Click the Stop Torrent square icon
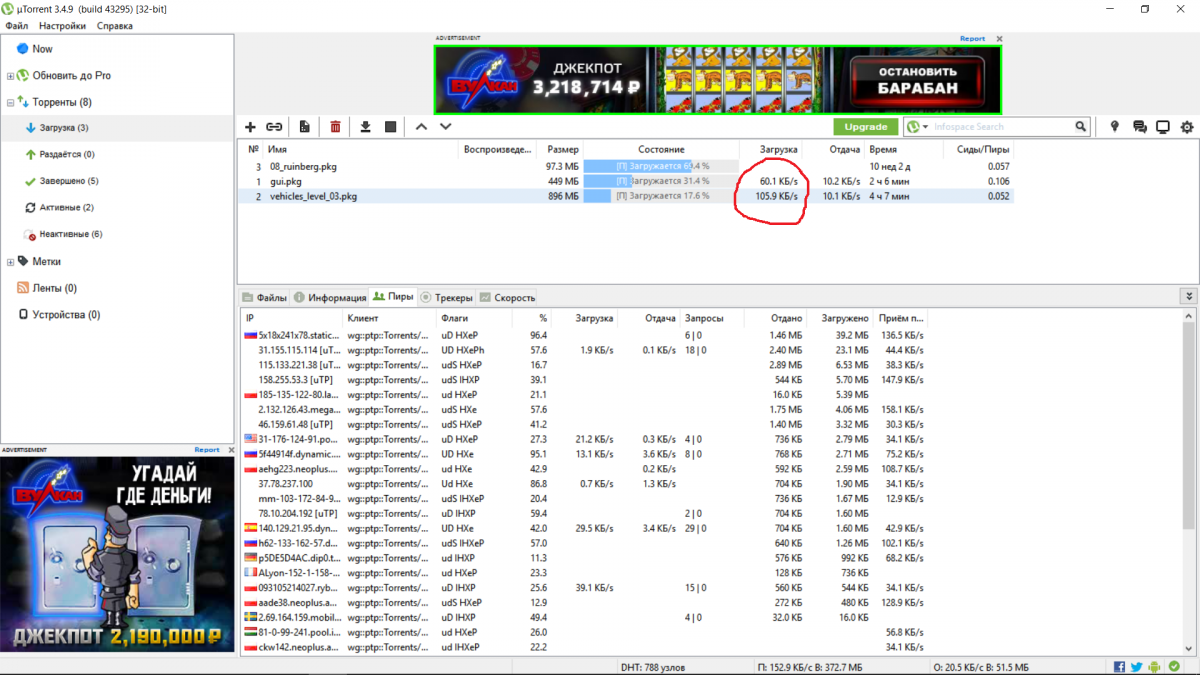The image size is (1200, 675). tap(391, 127)
